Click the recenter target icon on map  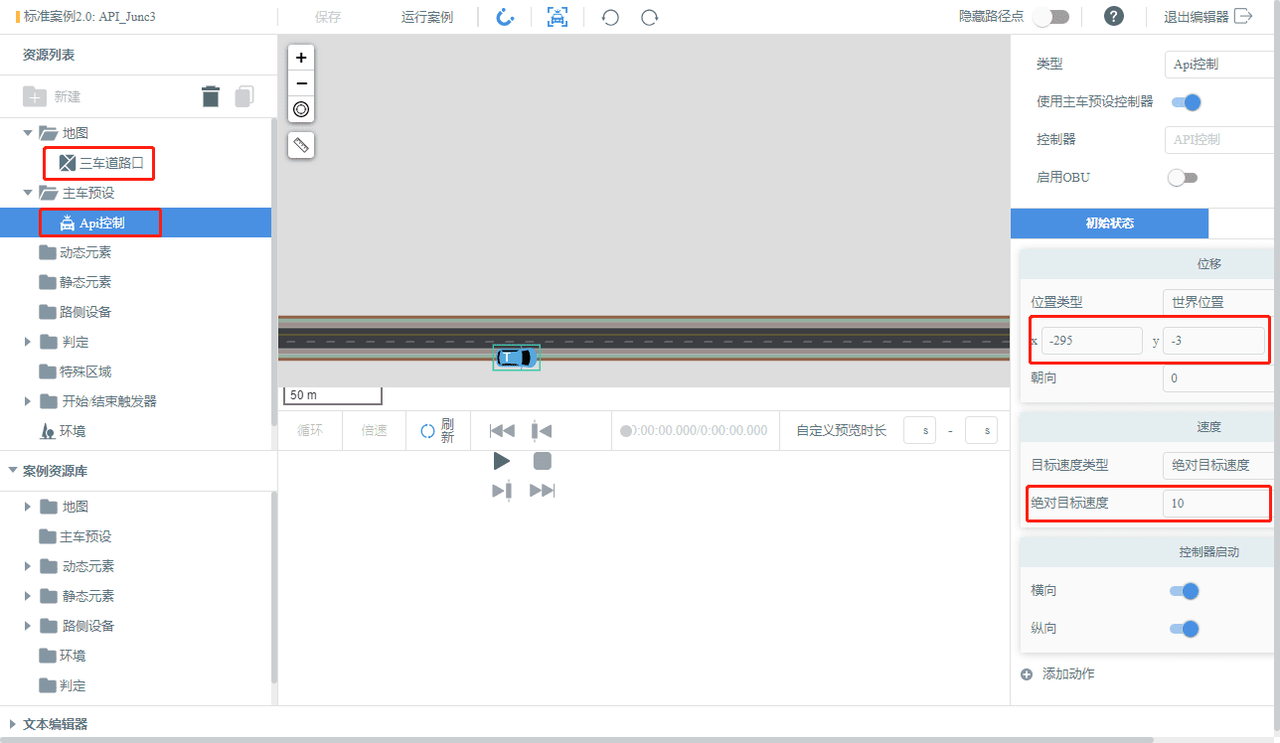[x=301, y=109]
